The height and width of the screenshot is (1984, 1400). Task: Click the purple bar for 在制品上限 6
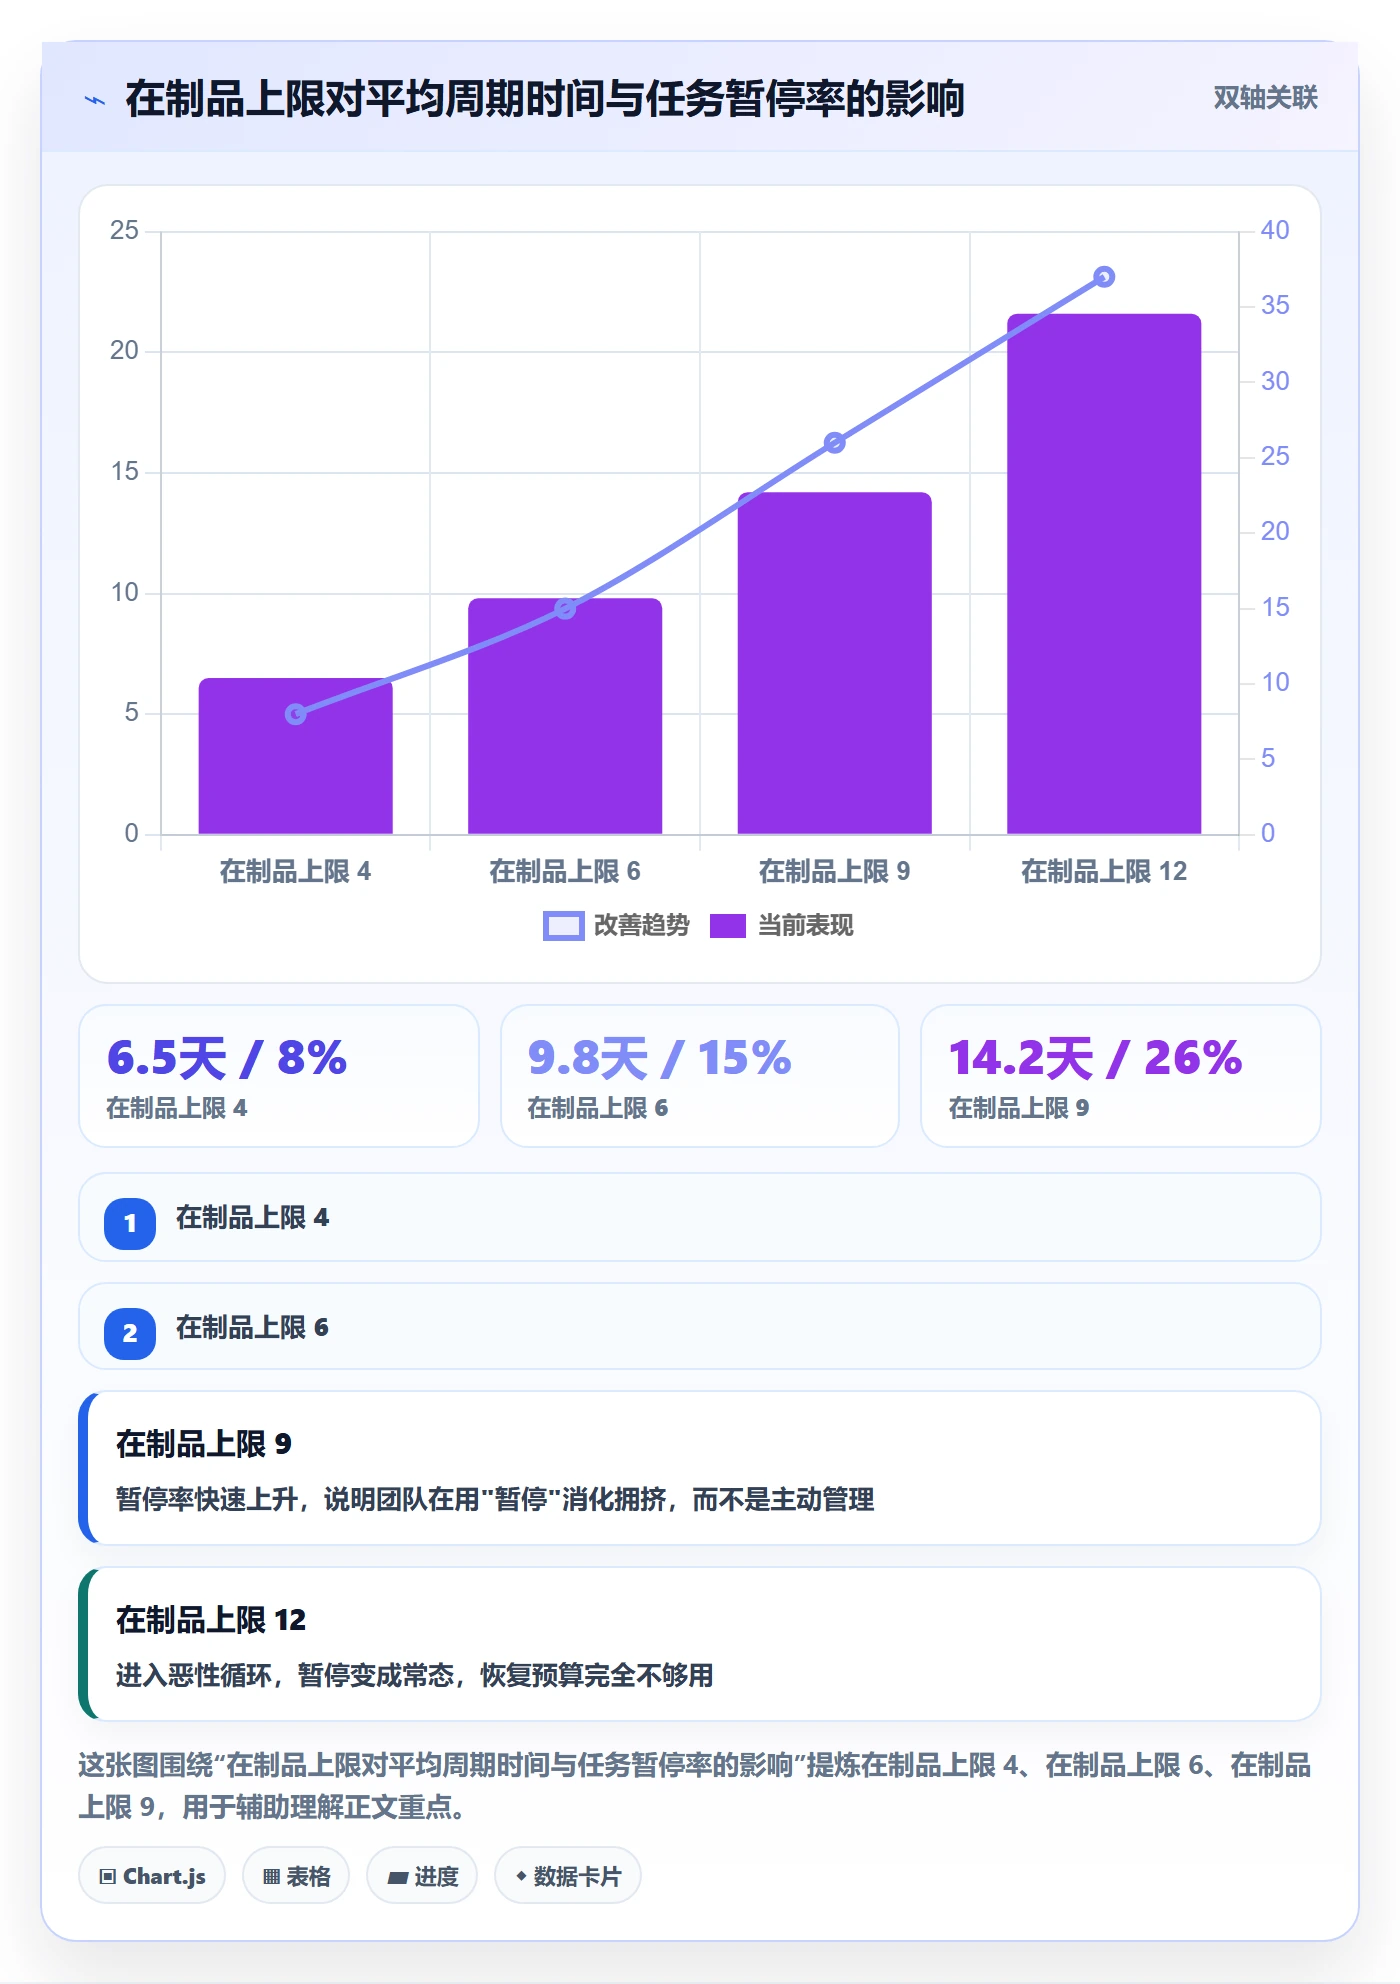pos(565,716)
